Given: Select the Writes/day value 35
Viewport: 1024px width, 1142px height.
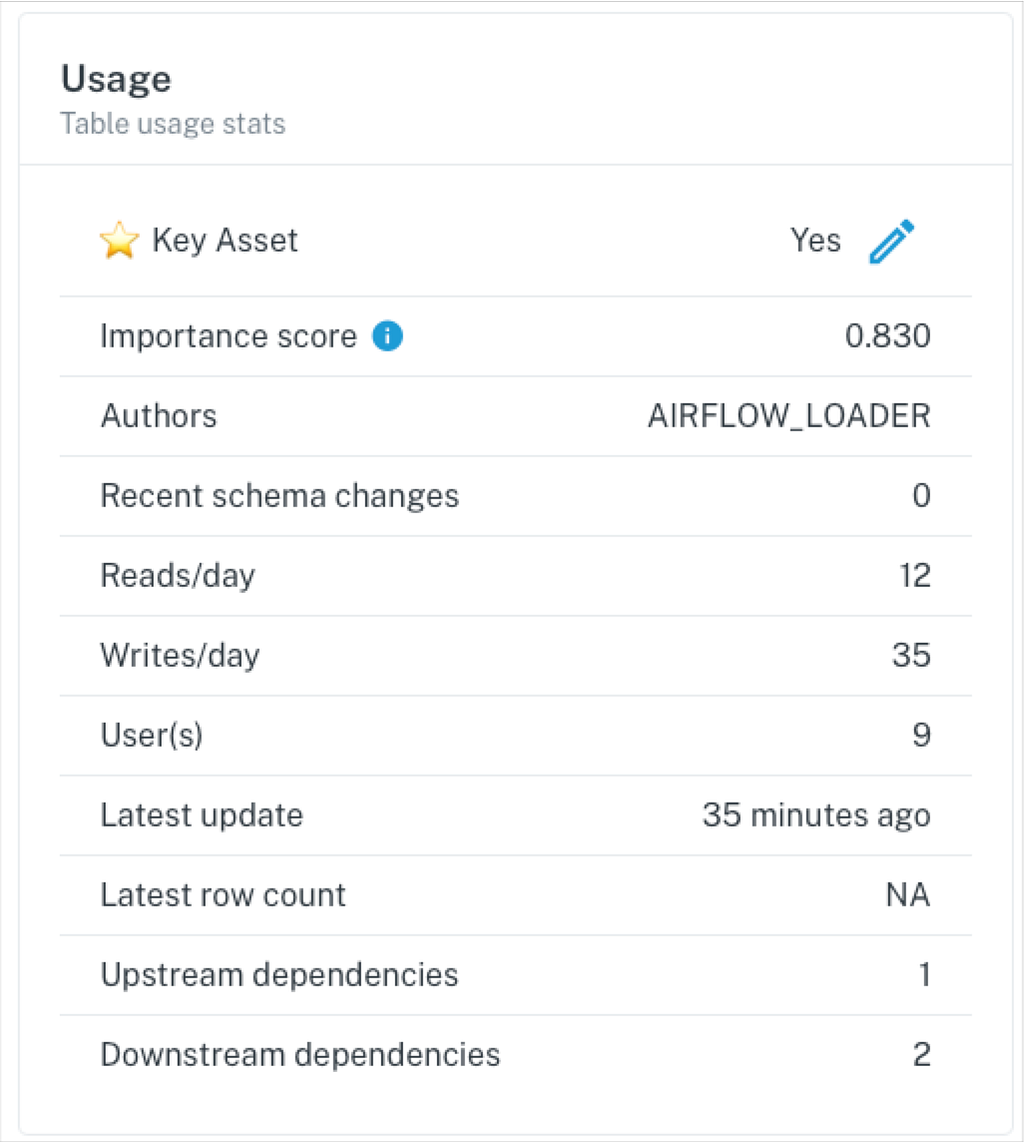Looking at the screenshot, I should (x=912, y=655).
